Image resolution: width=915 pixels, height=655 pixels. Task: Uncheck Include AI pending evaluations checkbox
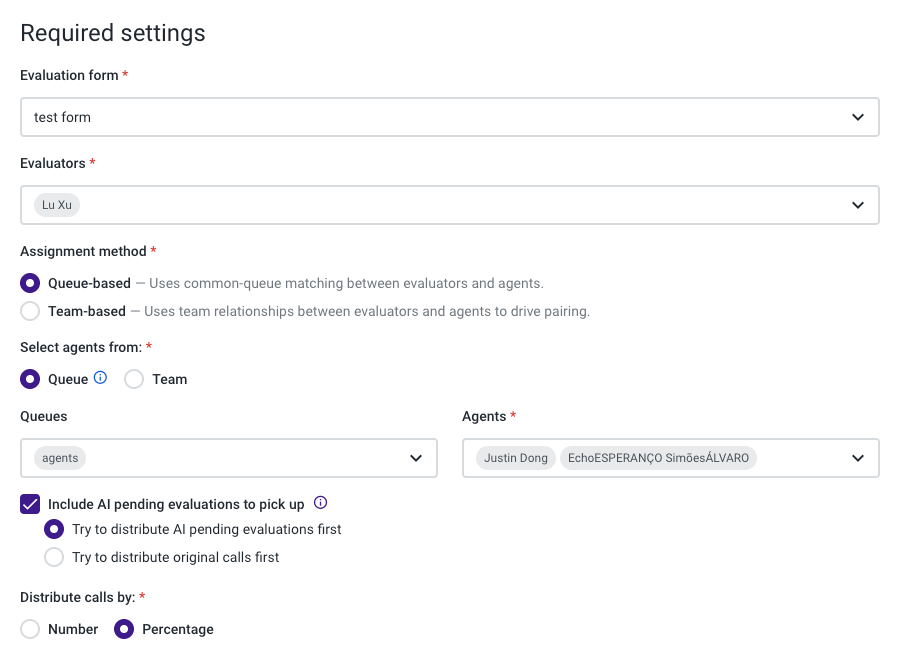coord(30,504)
